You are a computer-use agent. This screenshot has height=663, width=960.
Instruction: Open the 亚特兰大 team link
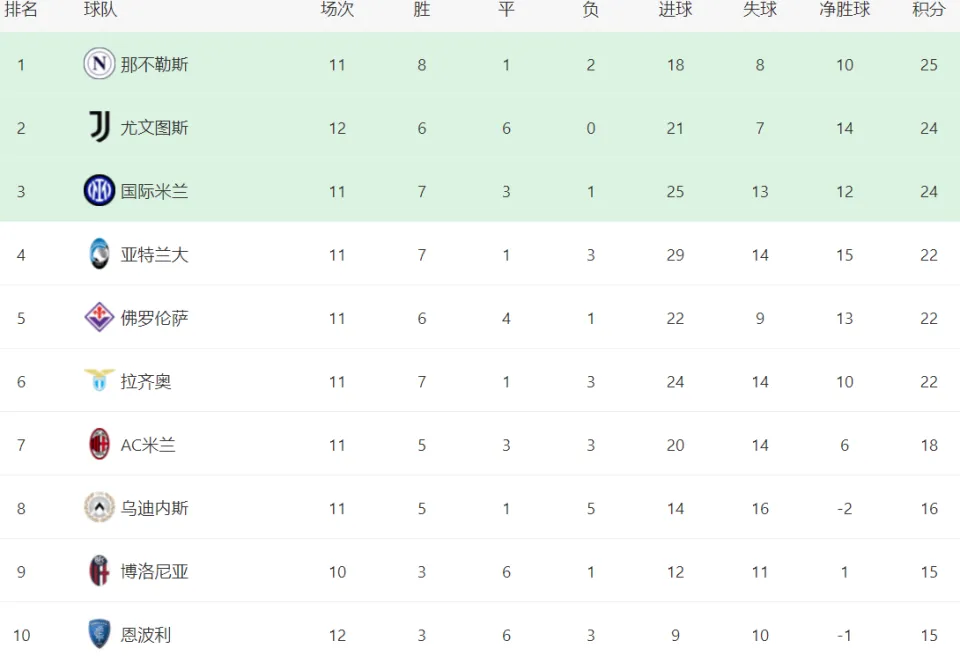tap(154, 255)
